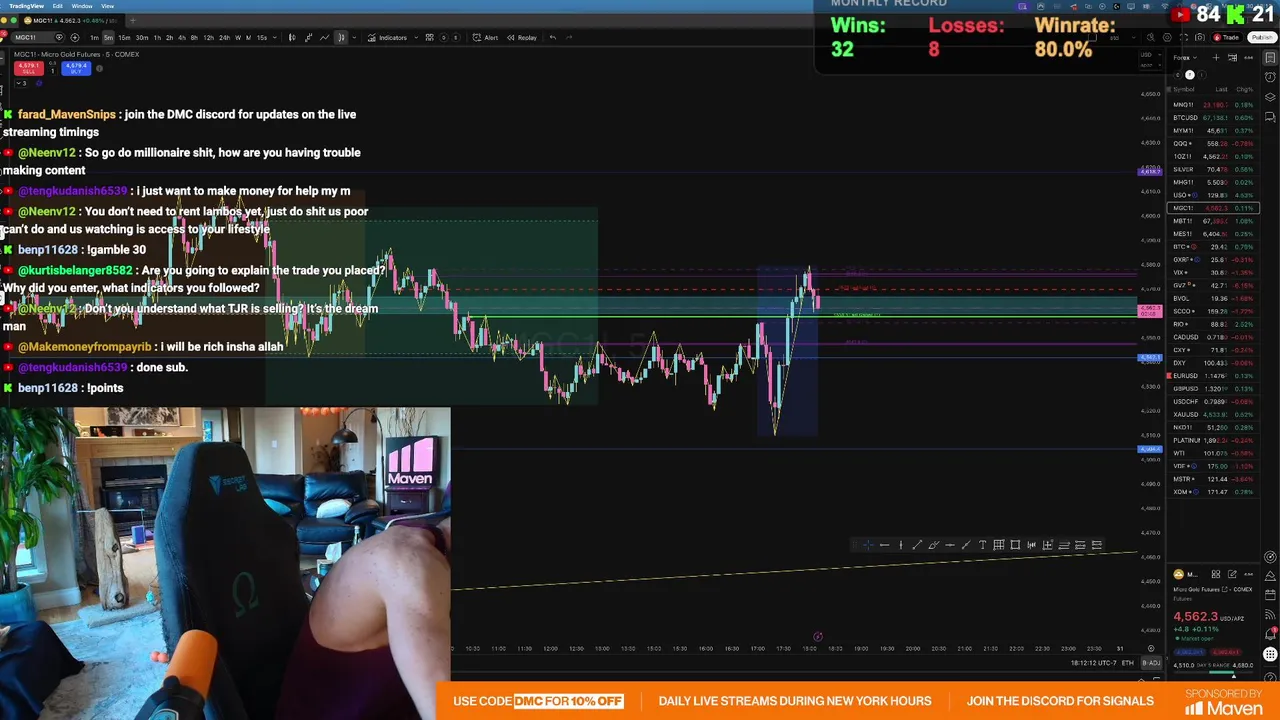
Task: Click the Trade button
Action: (1226, 38)
